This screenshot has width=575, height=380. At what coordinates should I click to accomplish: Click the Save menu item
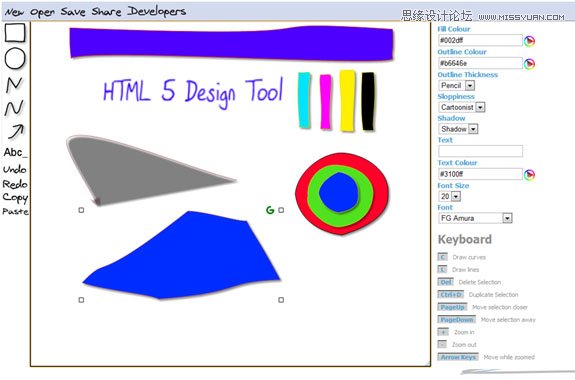[73, 12]
